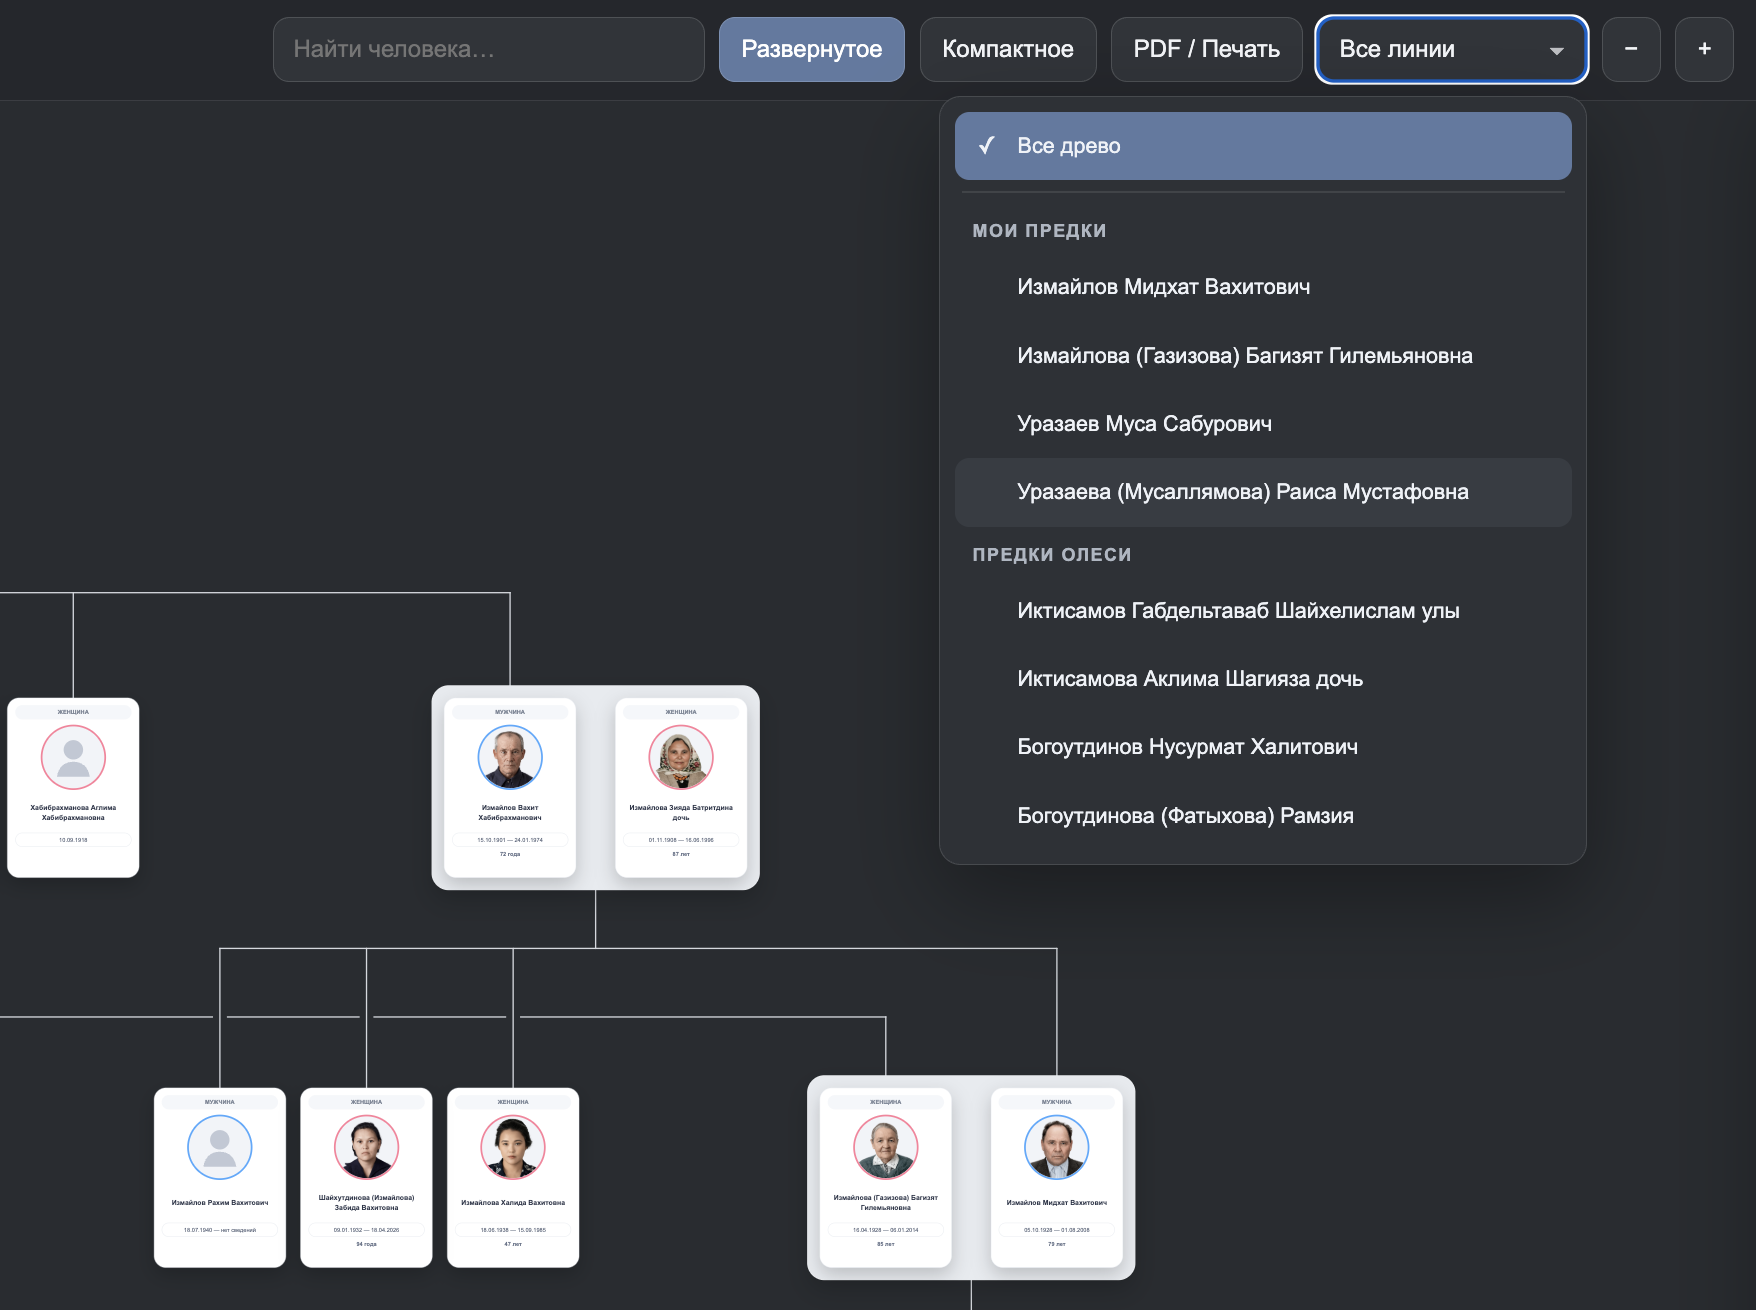Click dates 18.06.1938 — 15.09.1985 on Халида card
The height and width of the screenshot is (1310, 1756).
pyautogui.click(x=513, y=1230)
